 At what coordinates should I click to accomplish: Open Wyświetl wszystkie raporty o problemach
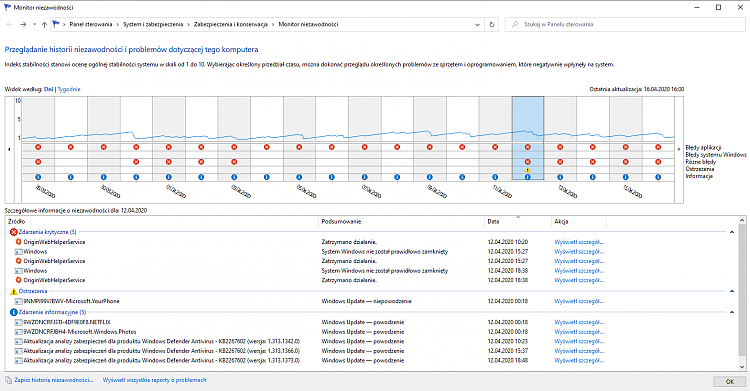point(154,380)
